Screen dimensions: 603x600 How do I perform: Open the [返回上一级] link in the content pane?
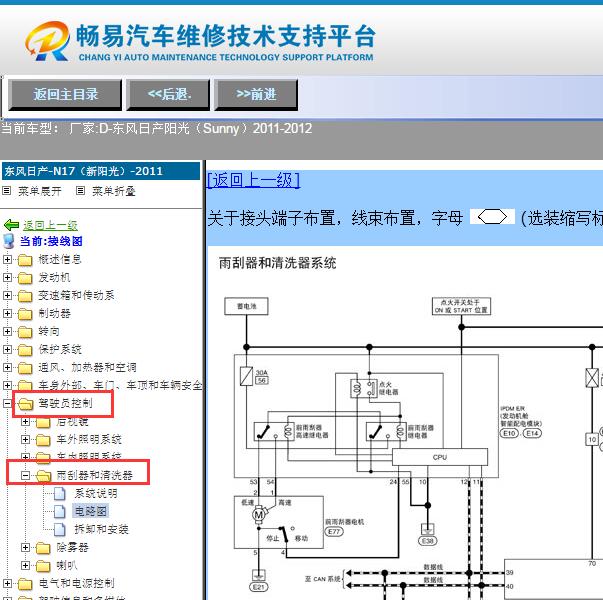(253, 180)
